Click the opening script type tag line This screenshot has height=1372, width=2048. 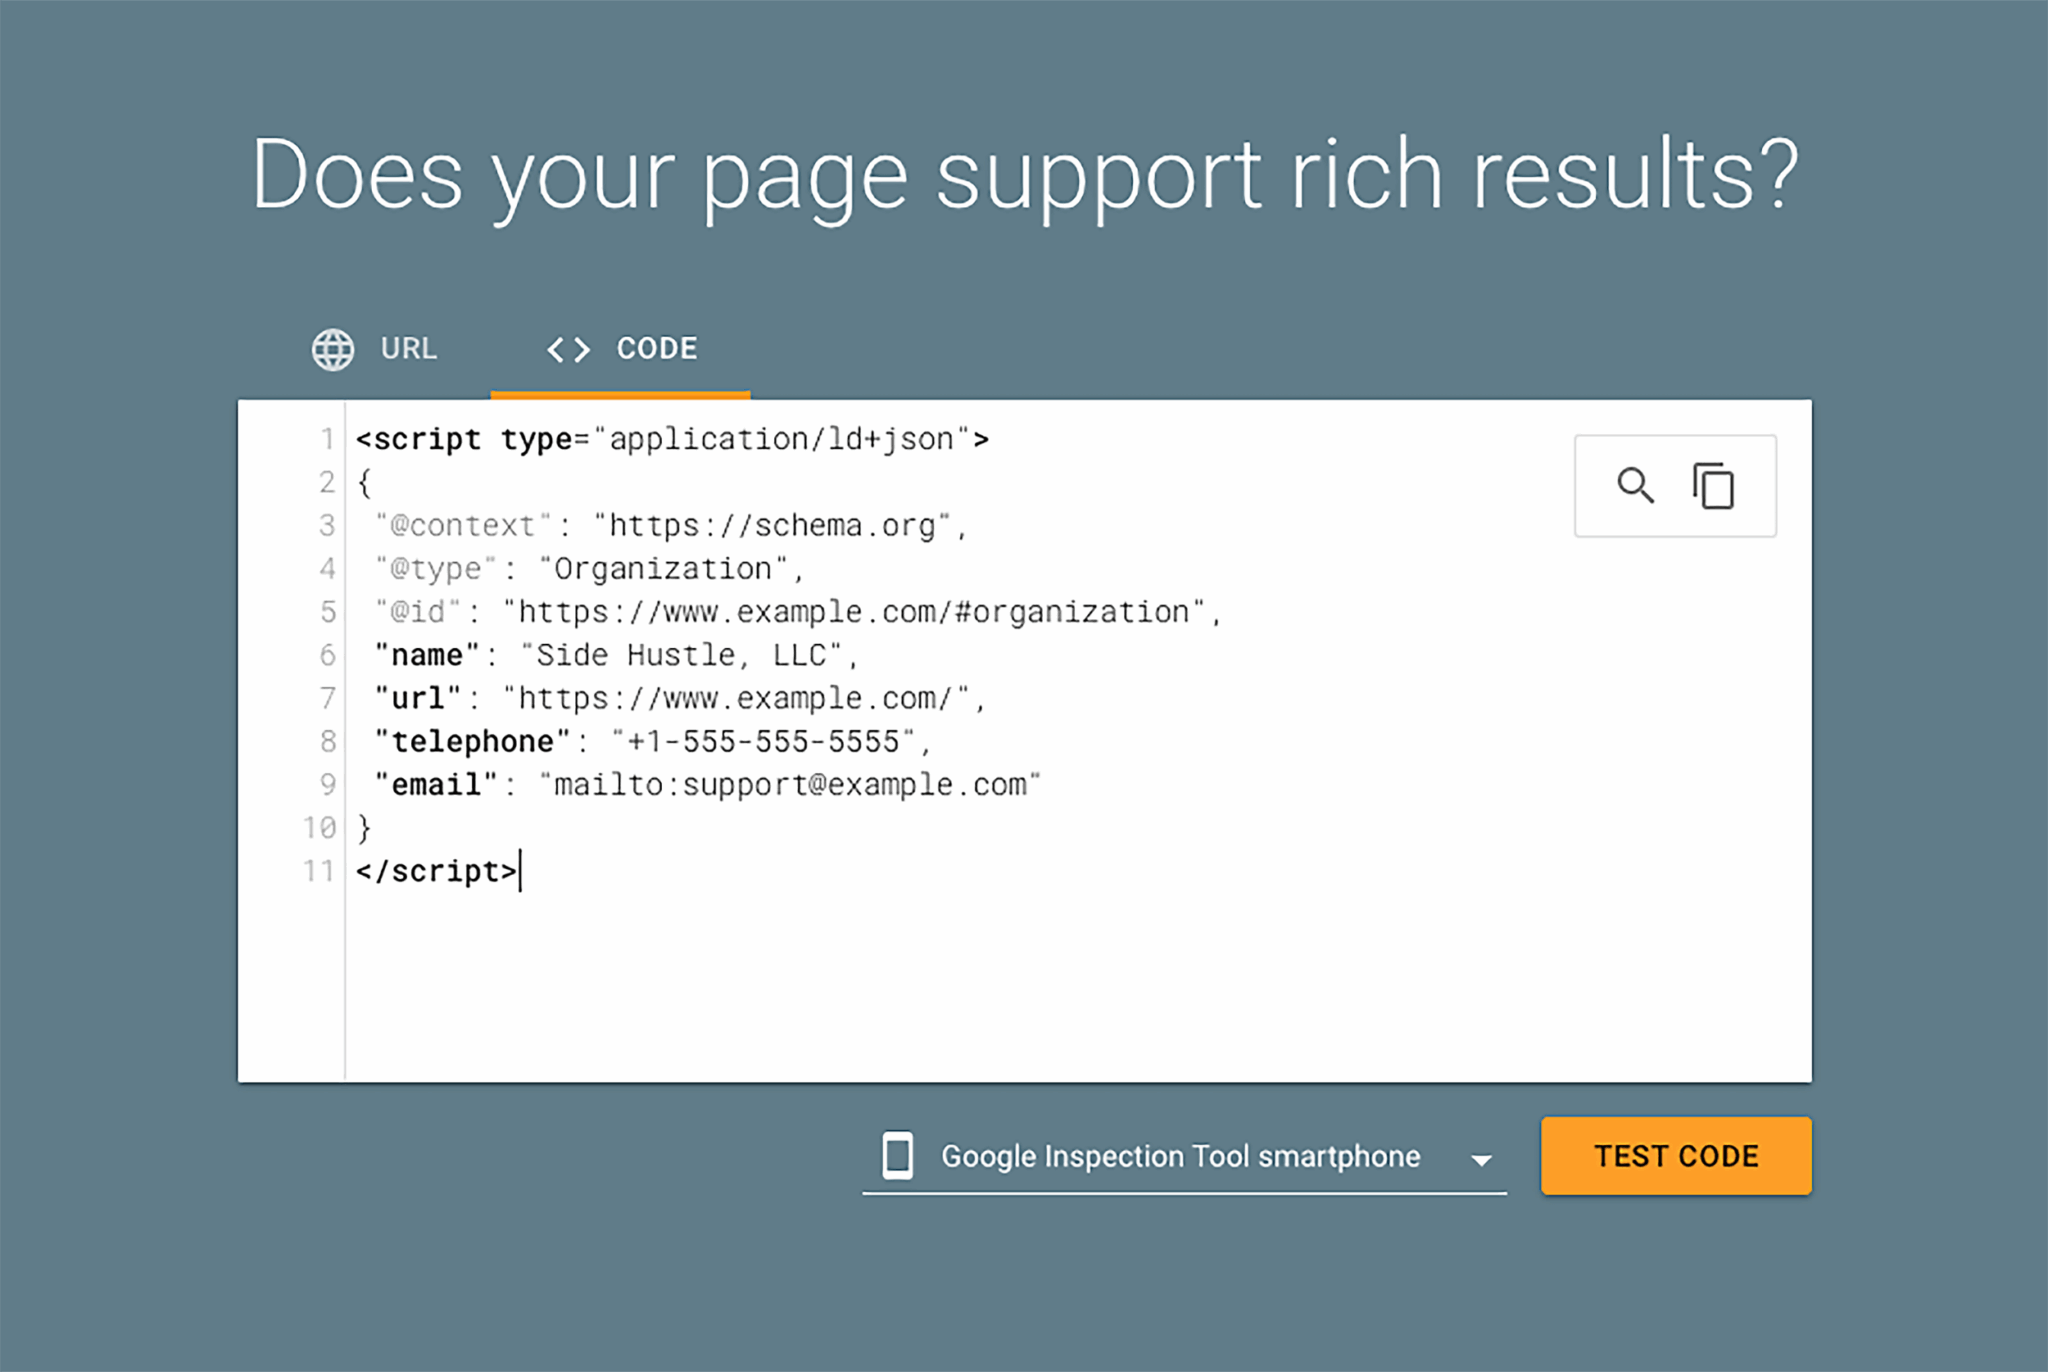(672, 439)
